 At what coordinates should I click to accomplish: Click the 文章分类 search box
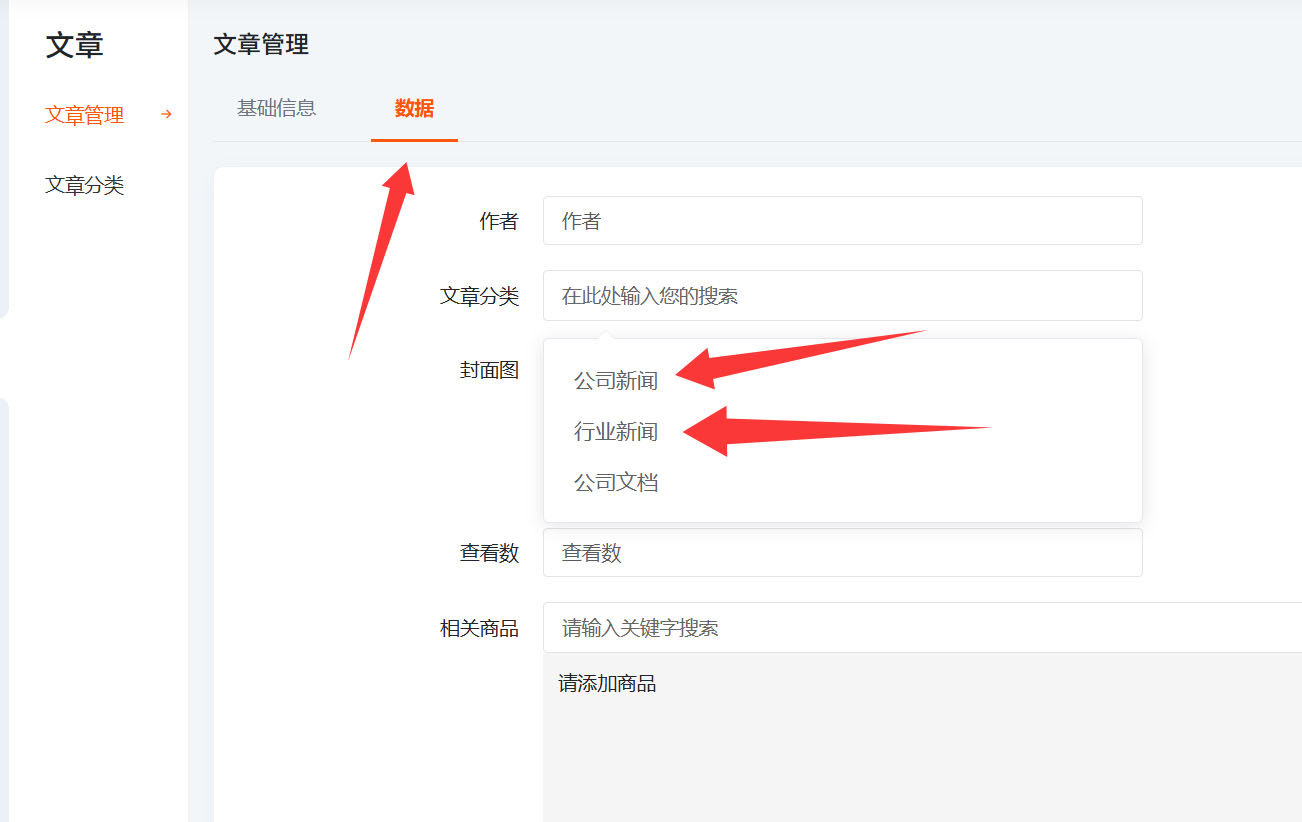842,296
